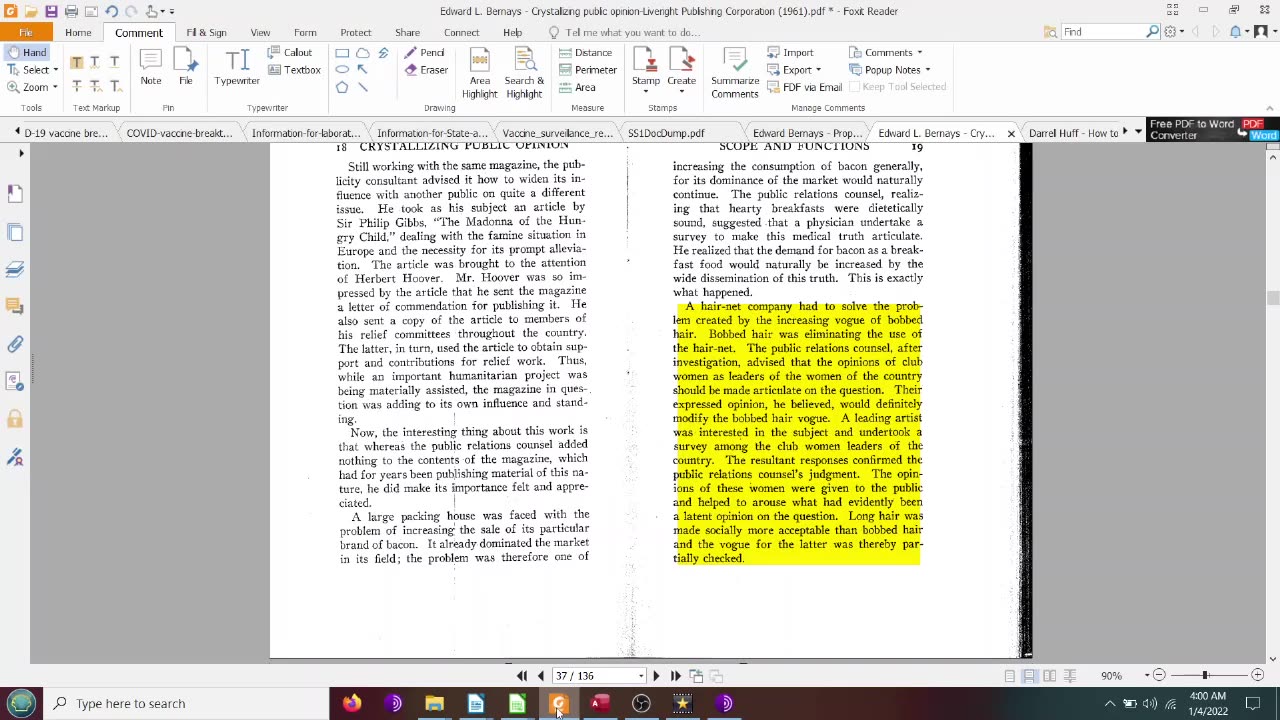Open Search & Highlight

(x=524, y=73)
